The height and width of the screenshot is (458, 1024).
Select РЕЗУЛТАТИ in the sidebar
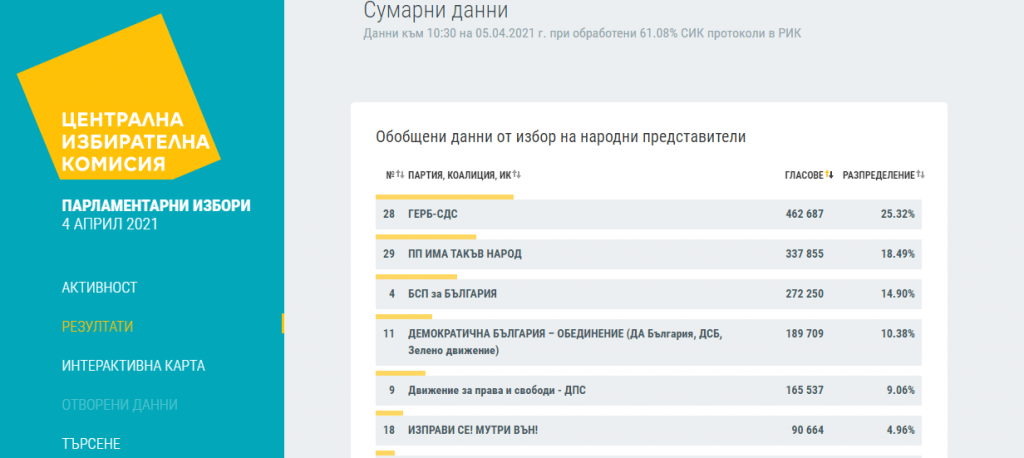(x=97, y=326)
